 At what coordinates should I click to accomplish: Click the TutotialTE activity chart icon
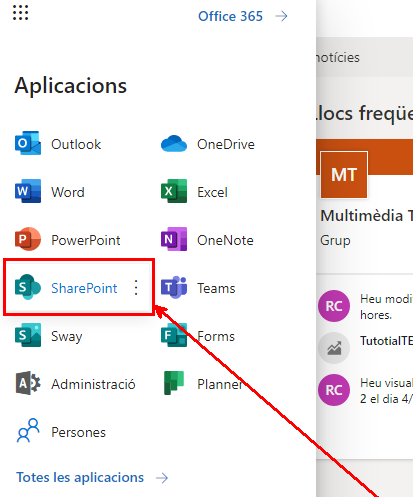tap(334, 348)
